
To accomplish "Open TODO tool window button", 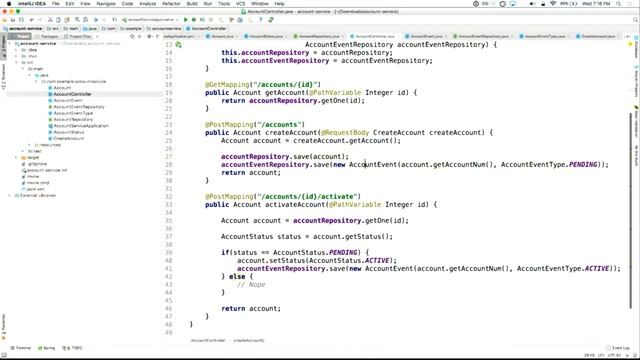I will tap(72, 348).
